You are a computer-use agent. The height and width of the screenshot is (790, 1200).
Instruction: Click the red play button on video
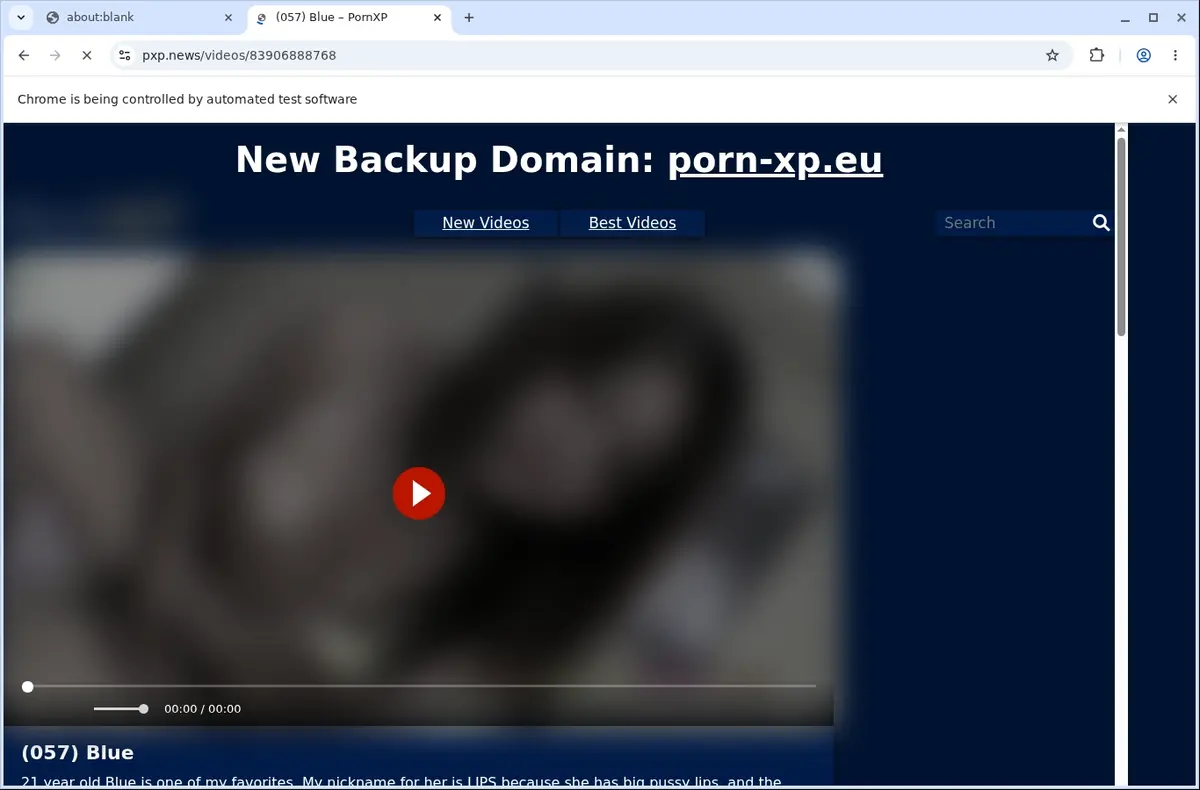(418, 493)
